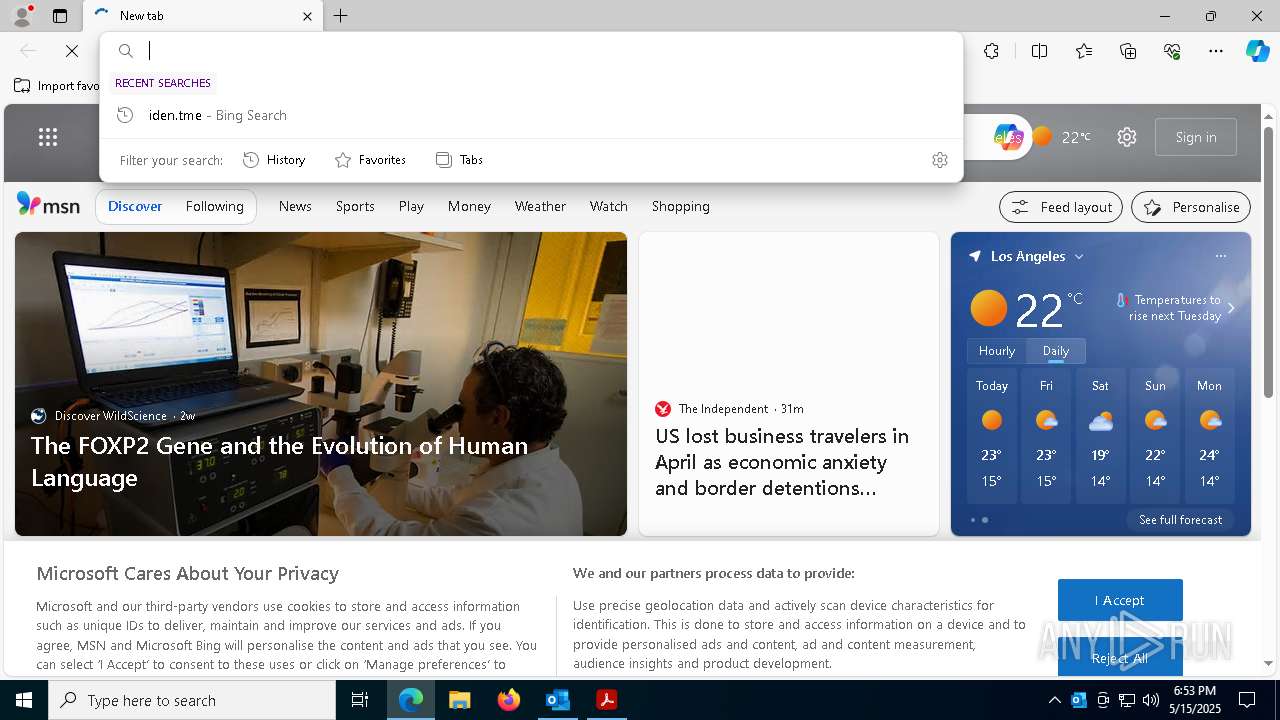This screenshot has width=1280, height=720.
Task: Open the Money menu item
Action: (x=469, y=206)
